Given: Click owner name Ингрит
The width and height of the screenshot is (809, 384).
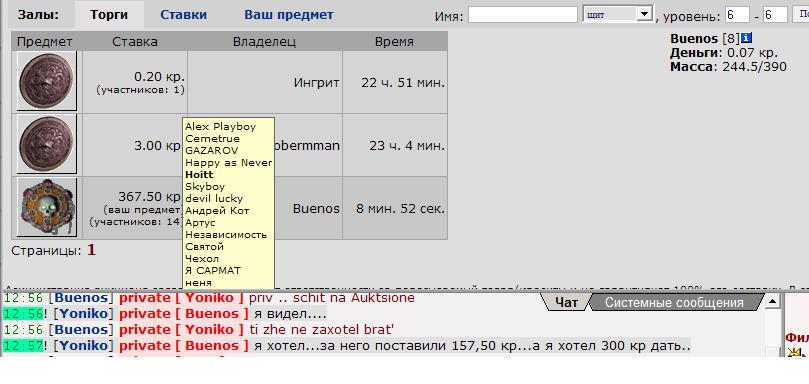Looking at the screenshot, I should (316, 83).
